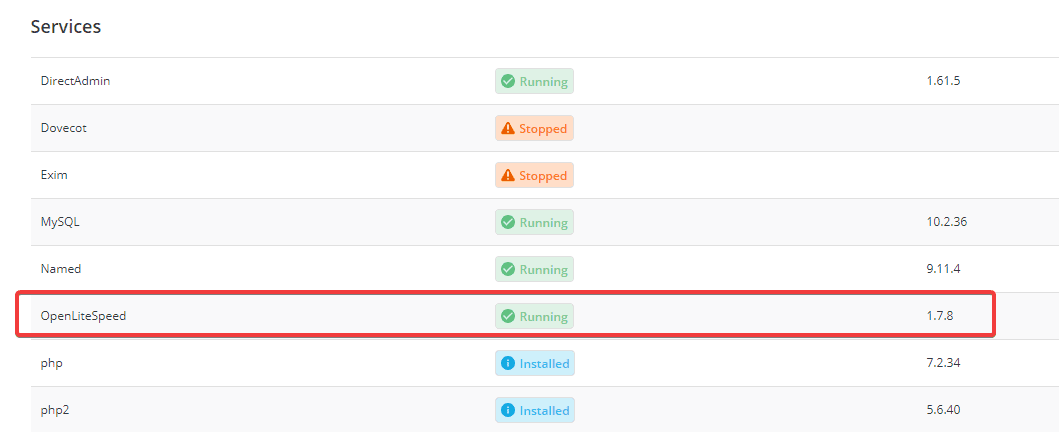Click the Named version number 9.11.4
Screen dimensions: 1059x432
[943, 269]
